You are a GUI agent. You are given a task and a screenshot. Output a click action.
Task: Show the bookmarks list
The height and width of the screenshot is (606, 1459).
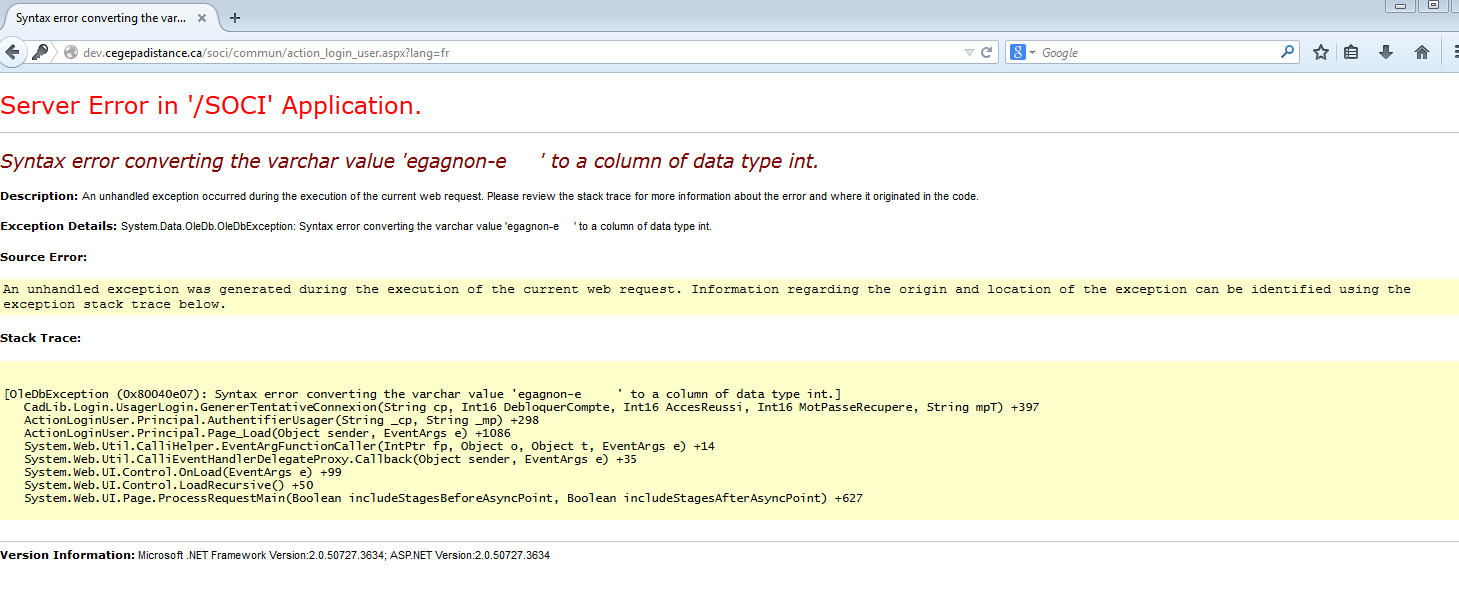point(1351,52)
